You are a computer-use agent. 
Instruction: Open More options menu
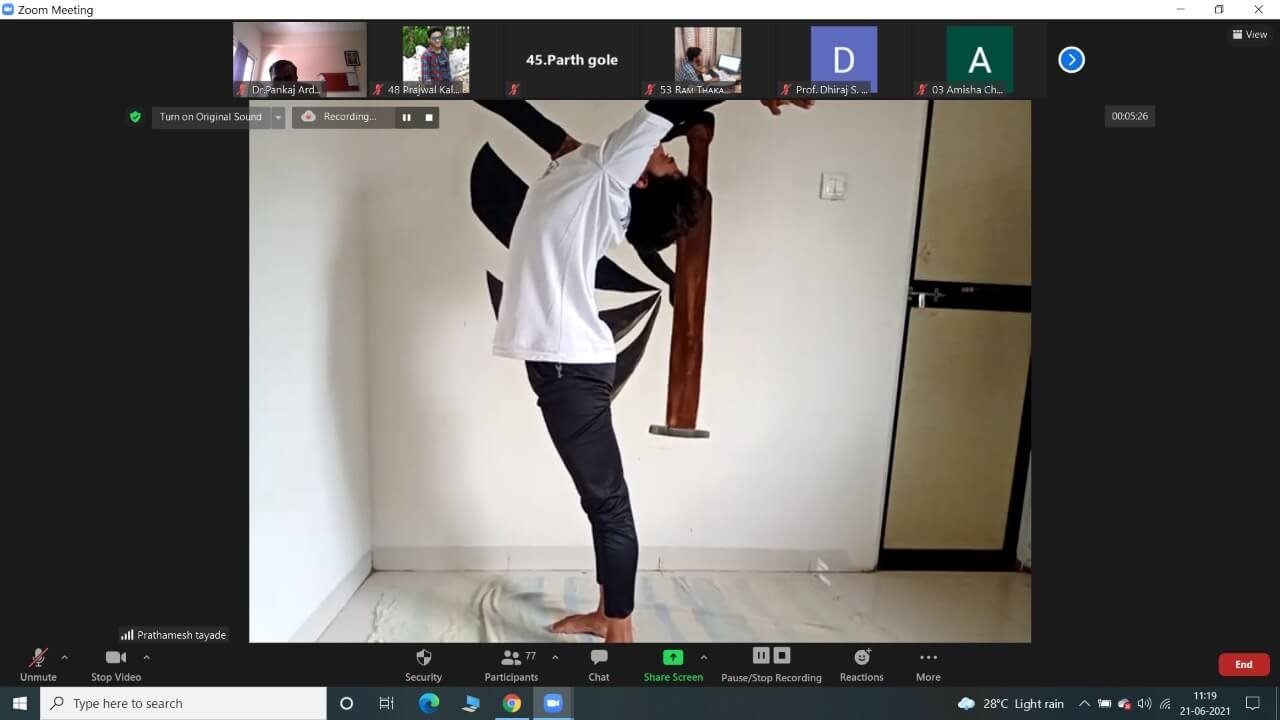pos(928,664)
